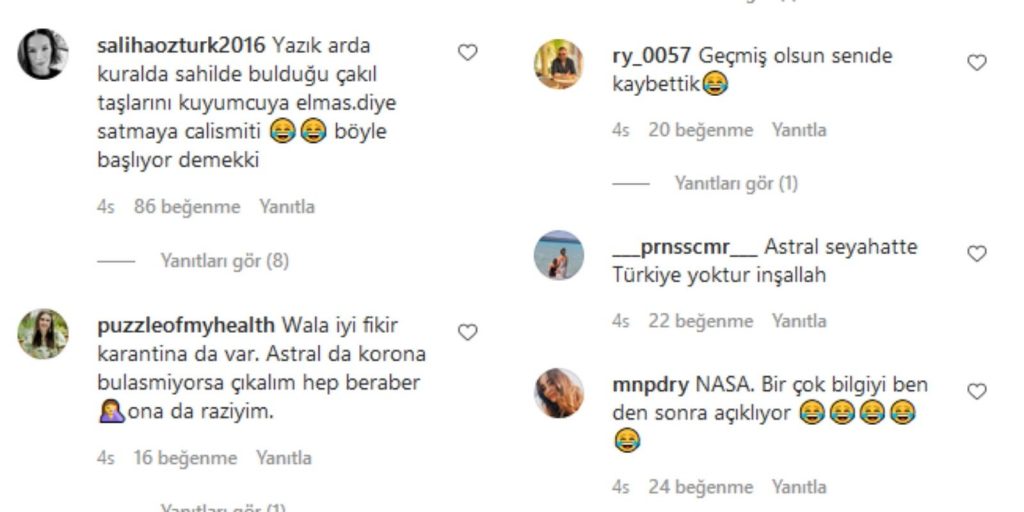Open mnpdry profile picture
The image size is (1024, 512).
(x=559, y=393)
